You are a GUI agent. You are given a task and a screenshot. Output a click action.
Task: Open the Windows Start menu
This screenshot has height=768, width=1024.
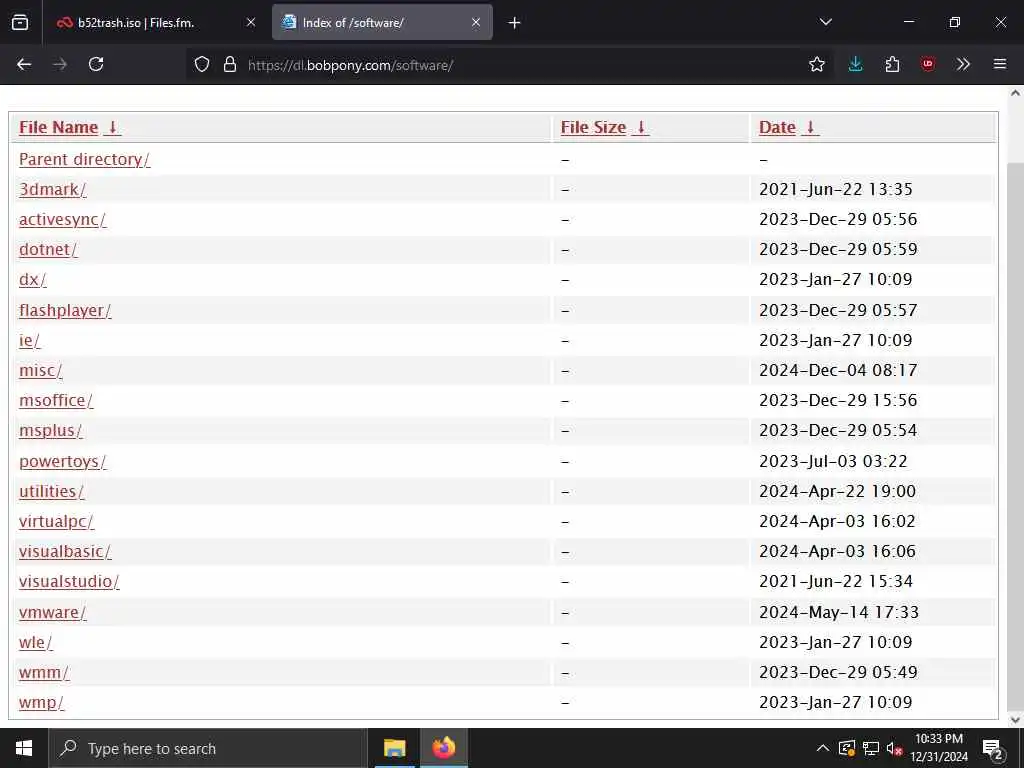tap(24, 748)
